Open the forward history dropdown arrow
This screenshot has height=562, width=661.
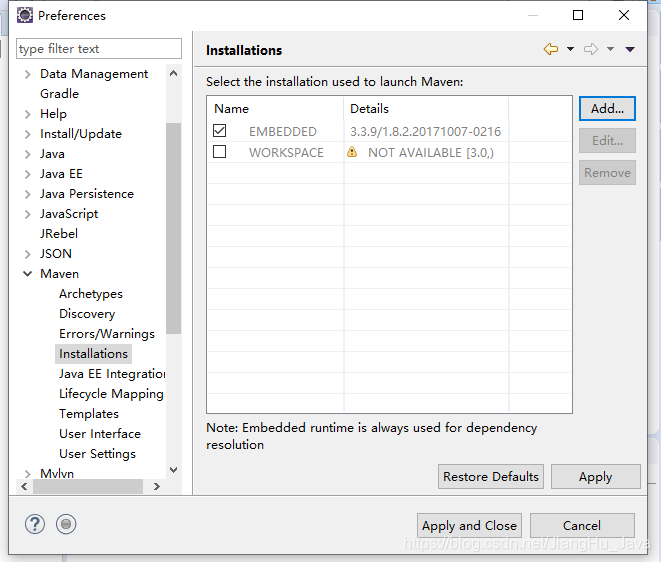tap(610, 49)
